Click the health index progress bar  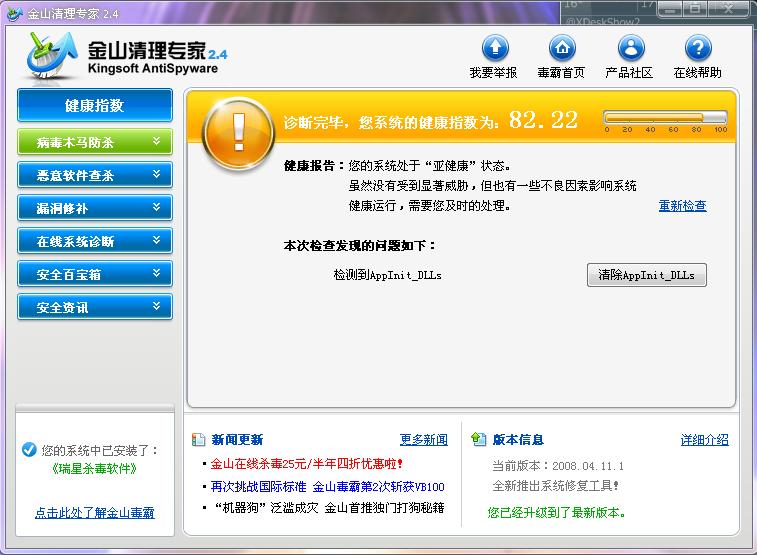point(665,117)
